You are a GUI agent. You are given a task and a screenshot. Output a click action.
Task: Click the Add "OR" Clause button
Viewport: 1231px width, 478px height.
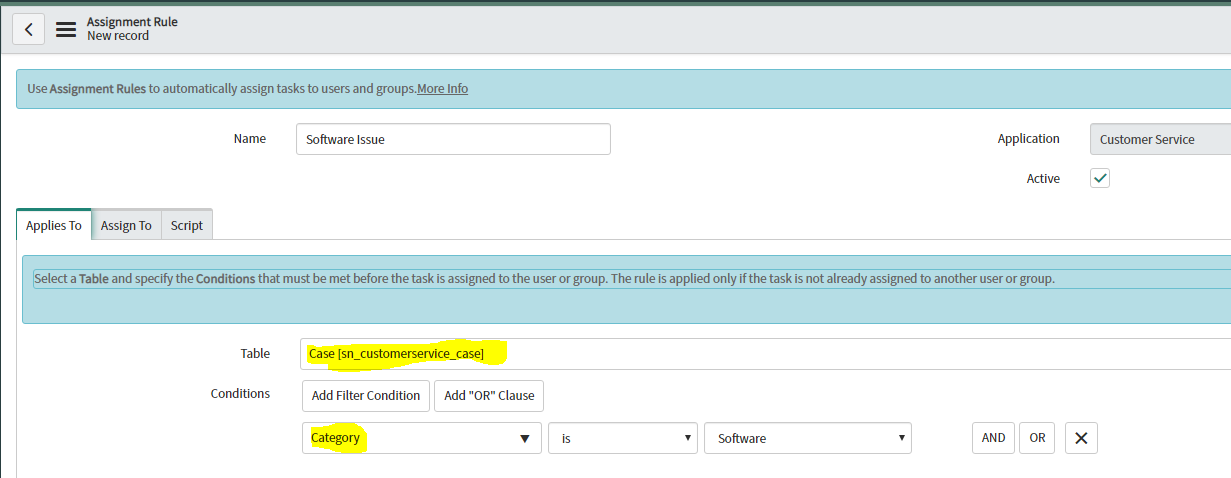(489, 395)
